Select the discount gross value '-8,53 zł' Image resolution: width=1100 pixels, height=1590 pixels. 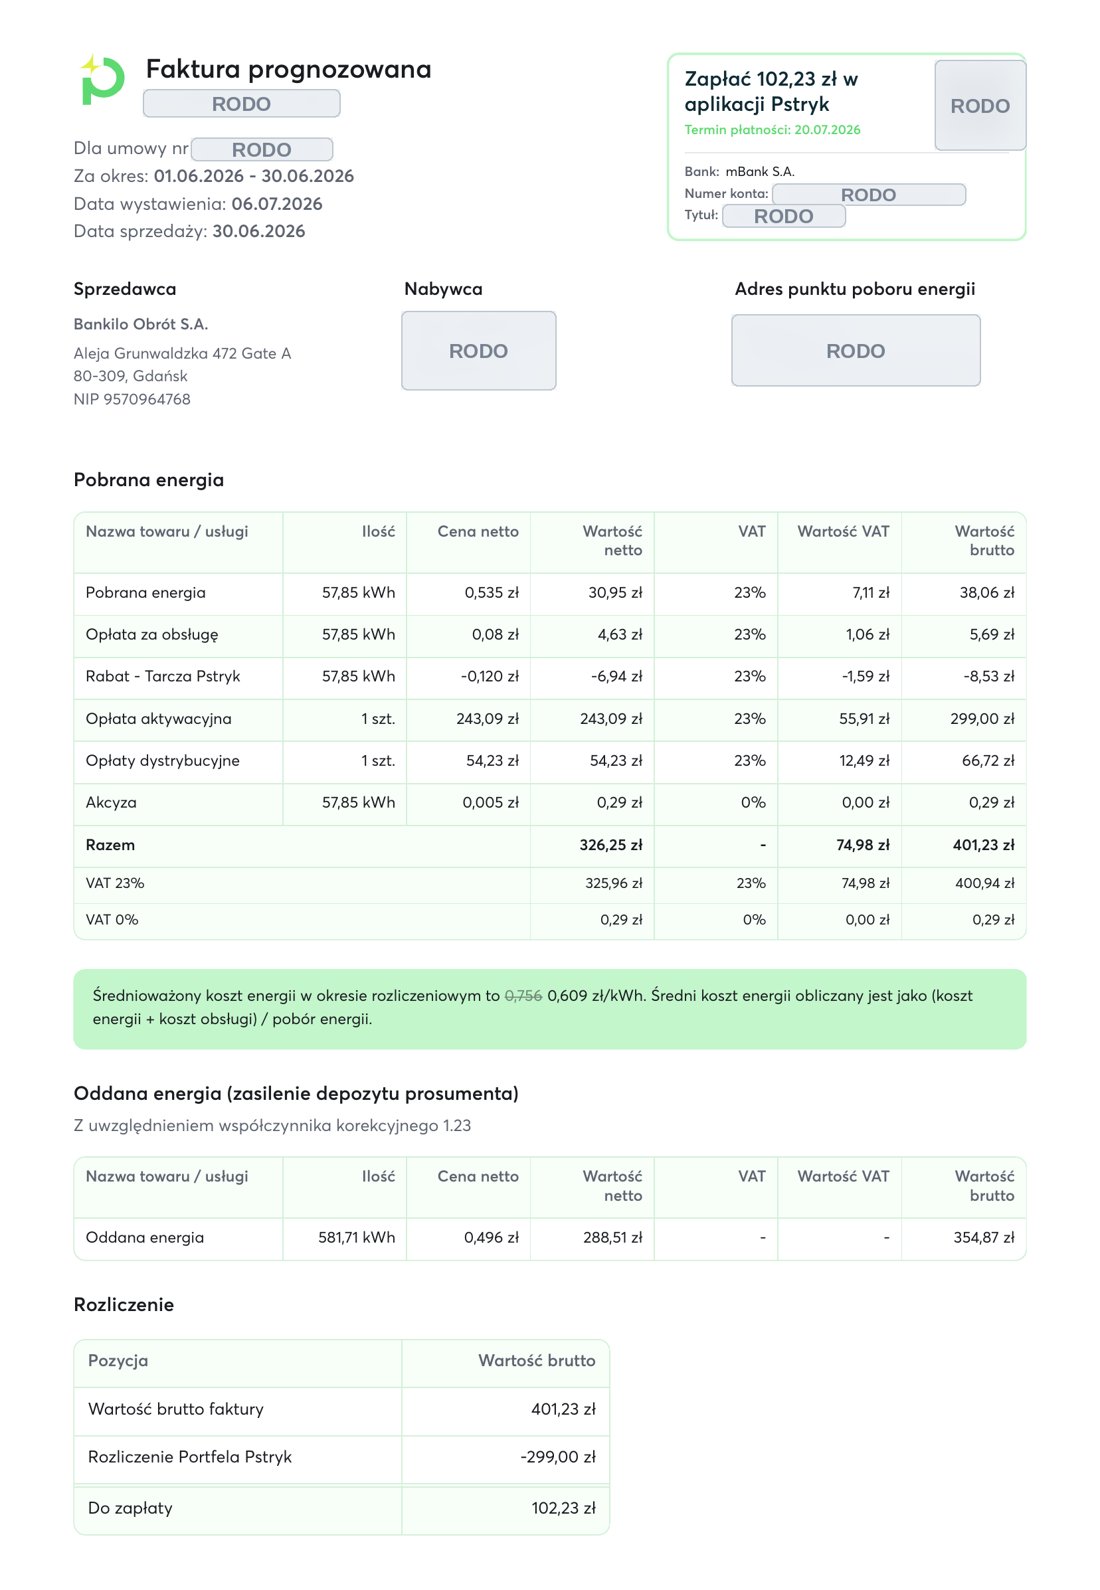pos(989,677)
